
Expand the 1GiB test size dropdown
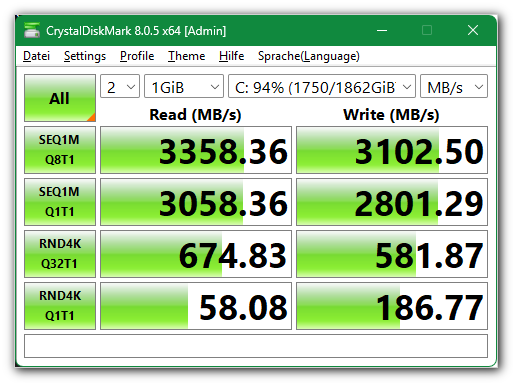(x=184, y=86)
